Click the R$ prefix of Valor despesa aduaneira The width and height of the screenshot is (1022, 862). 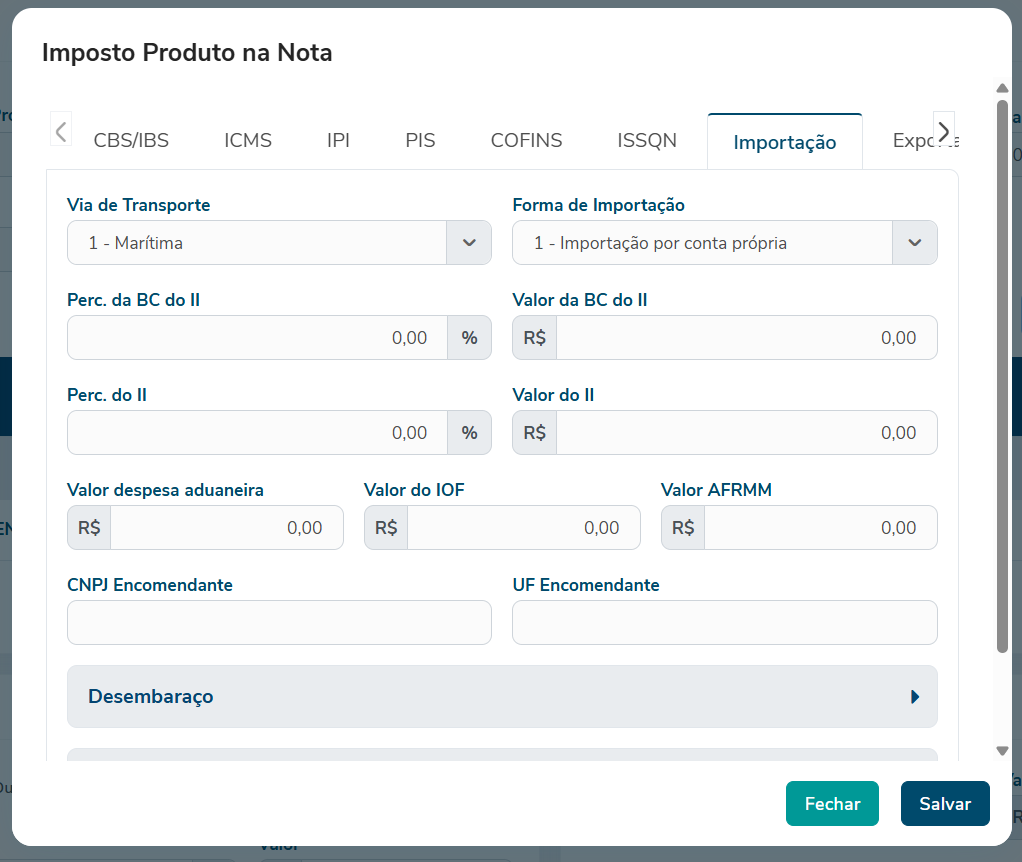(89, 528)
